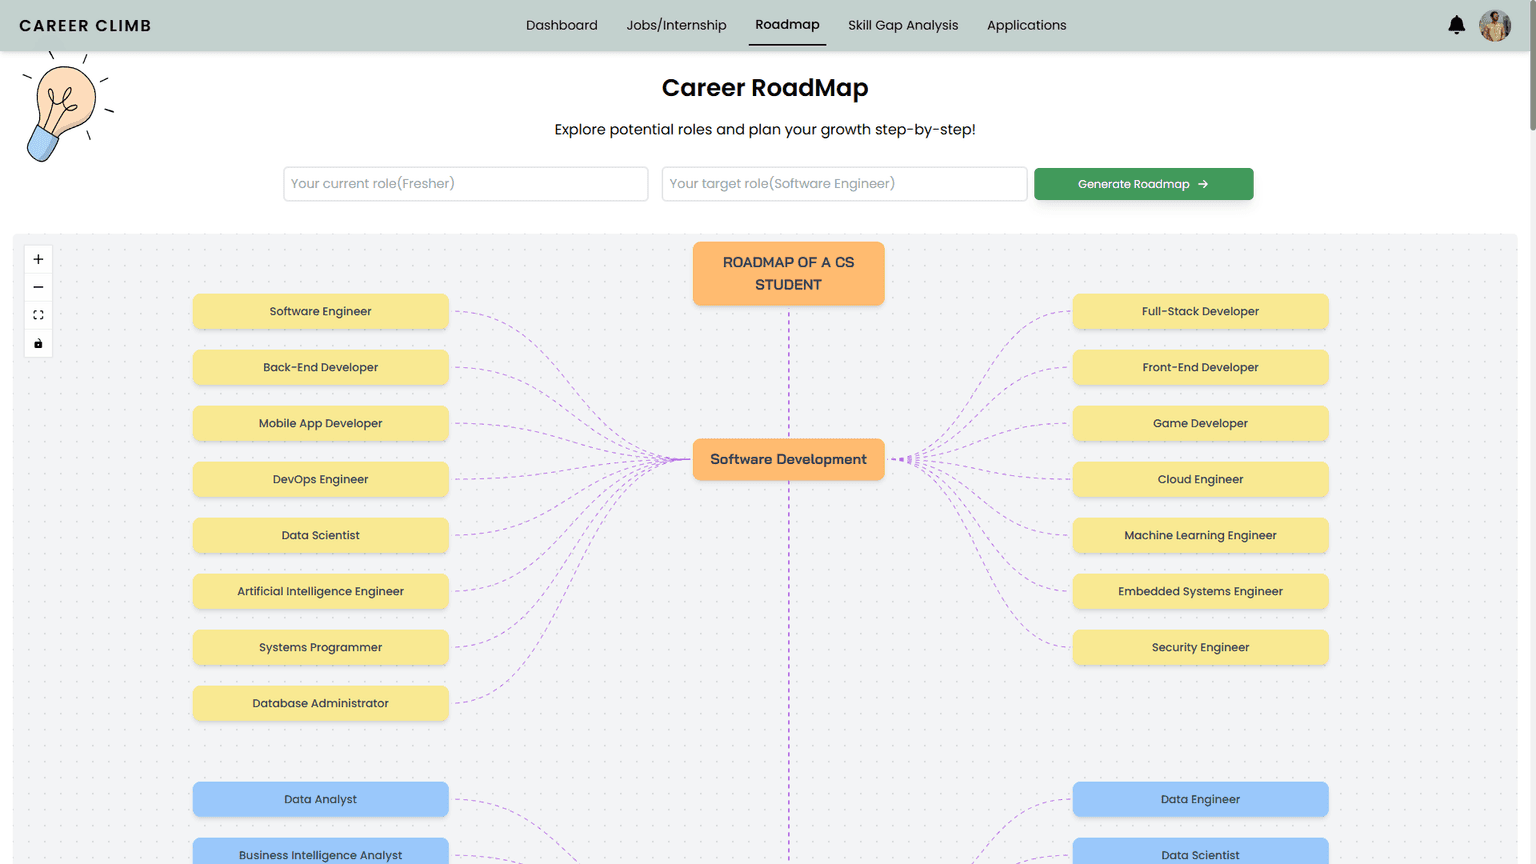1536x864 pixels.
Task: Open the notifications bell icon
Action: click(x=1456, y=25)
